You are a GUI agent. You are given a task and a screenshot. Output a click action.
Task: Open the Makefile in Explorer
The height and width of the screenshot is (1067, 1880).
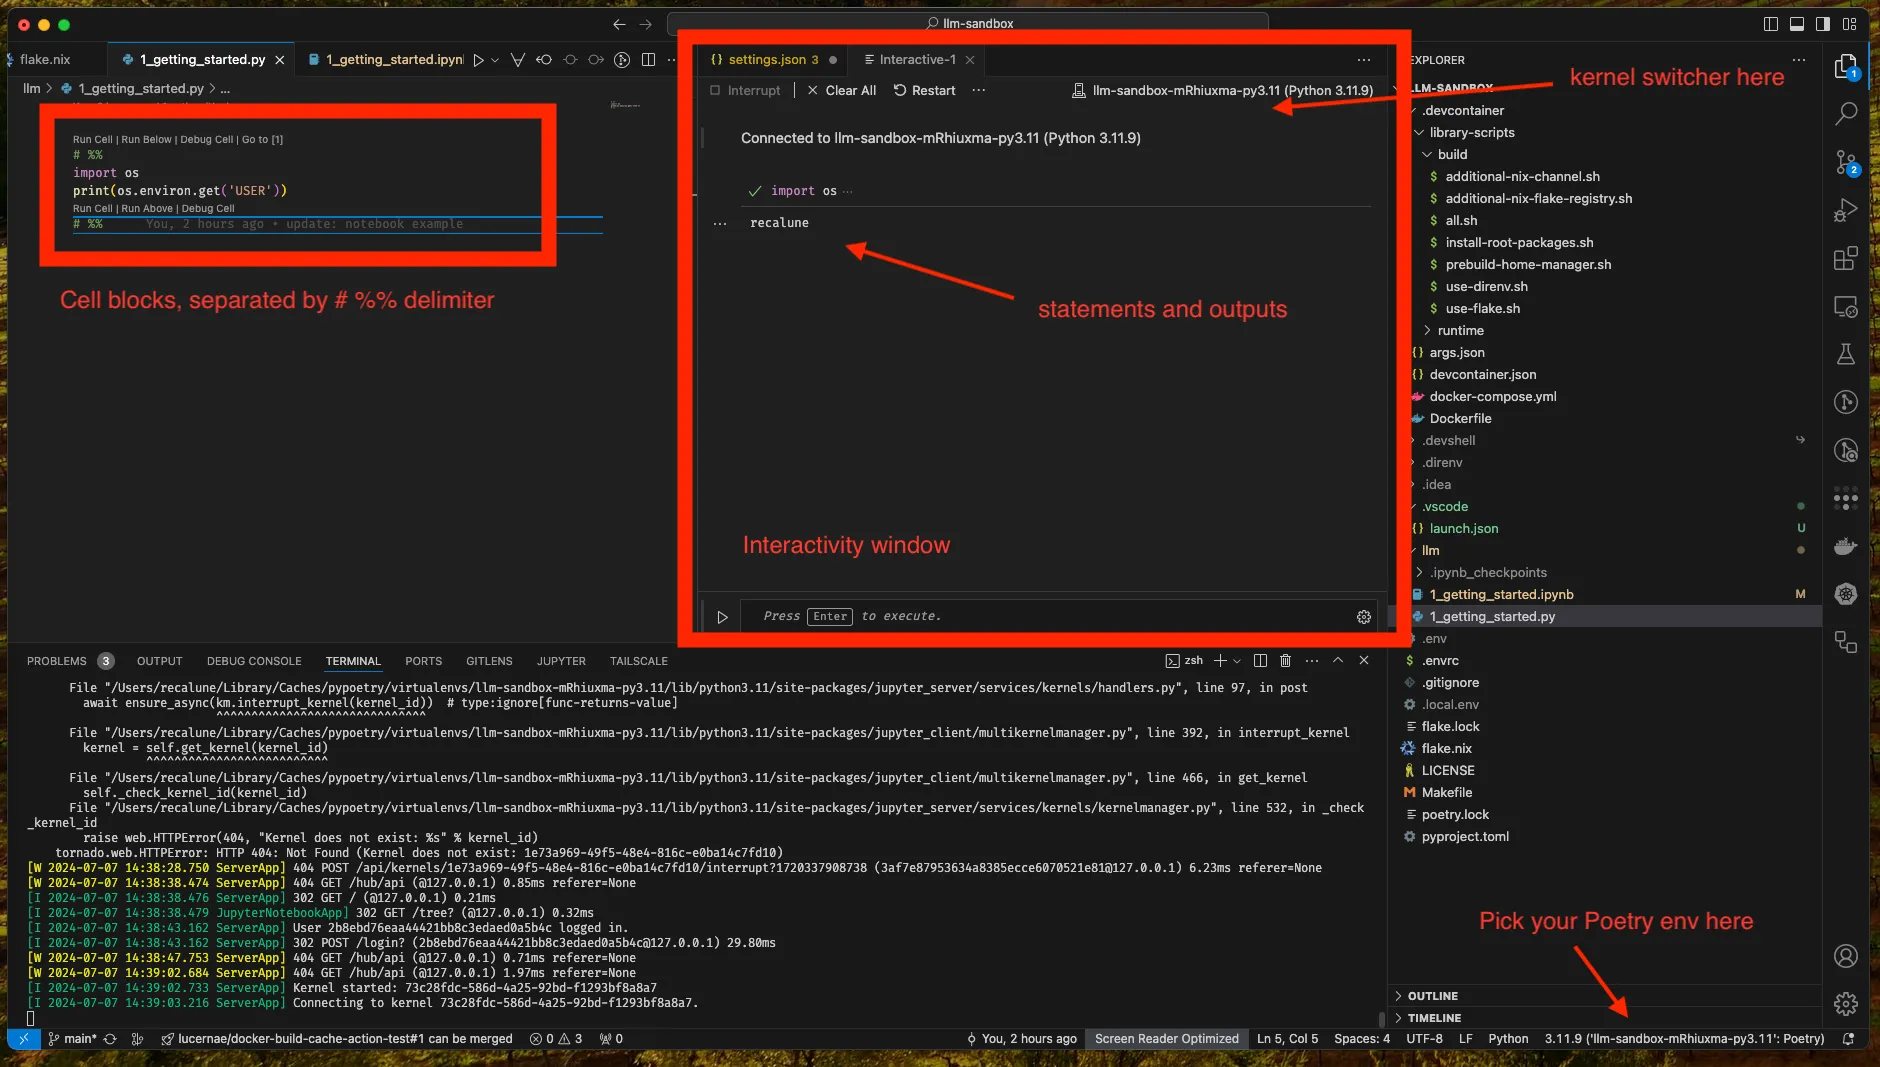[x=1446, y=793]
